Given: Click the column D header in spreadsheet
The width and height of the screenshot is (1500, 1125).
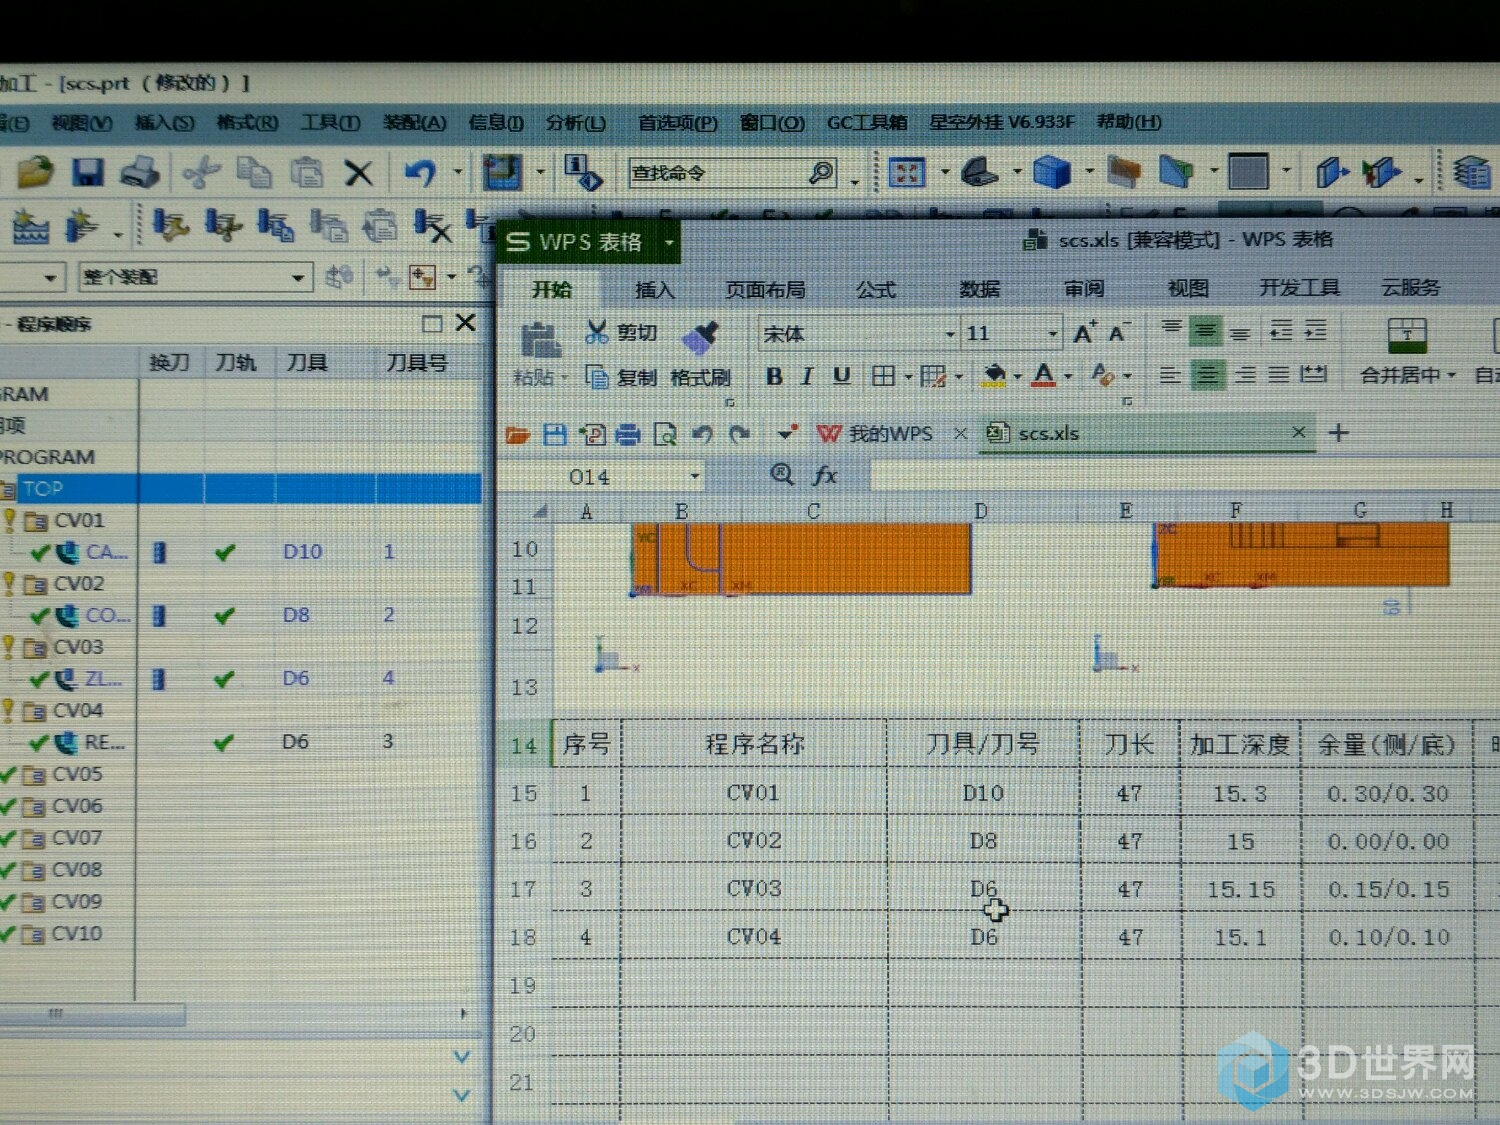Looking at the screenshot, I should click(980, 511).
